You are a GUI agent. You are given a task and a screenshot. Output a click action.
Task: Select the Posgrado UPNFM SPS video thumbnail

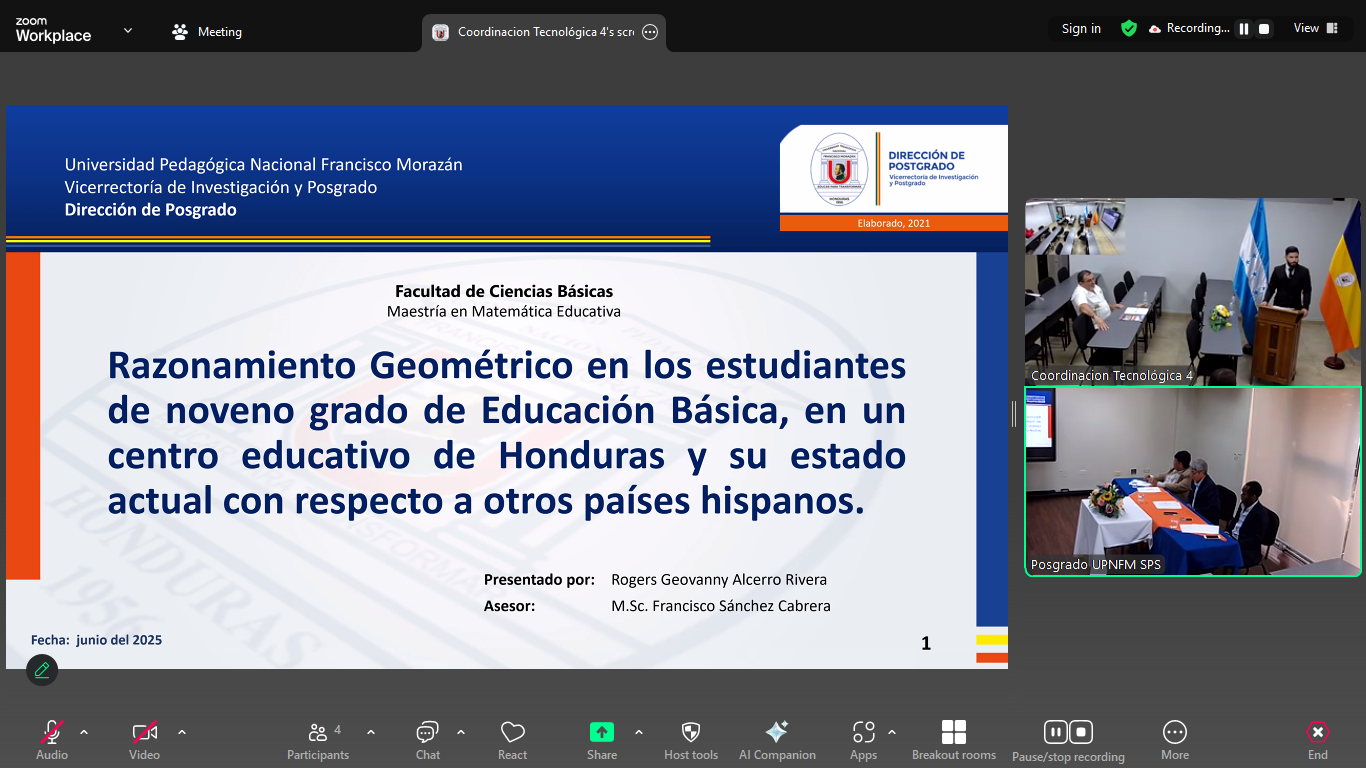[x=1193, y=482]
